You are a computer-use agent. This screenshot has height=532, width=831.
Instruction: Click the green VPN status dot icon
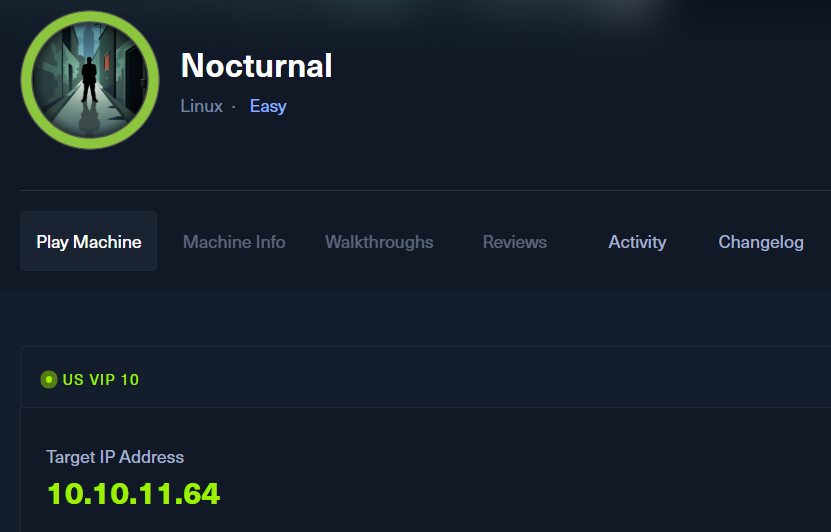pos(48,380)
